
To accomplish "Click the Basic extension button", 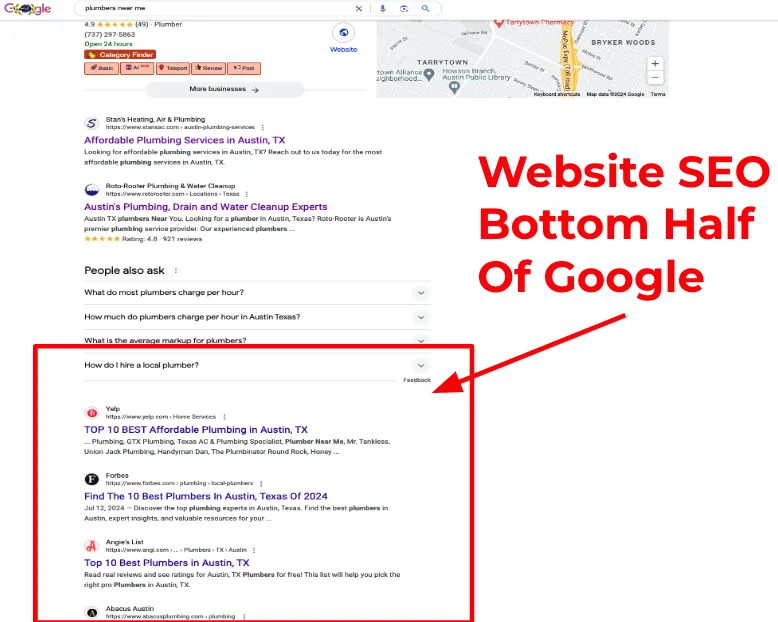I will coord(102,68).
